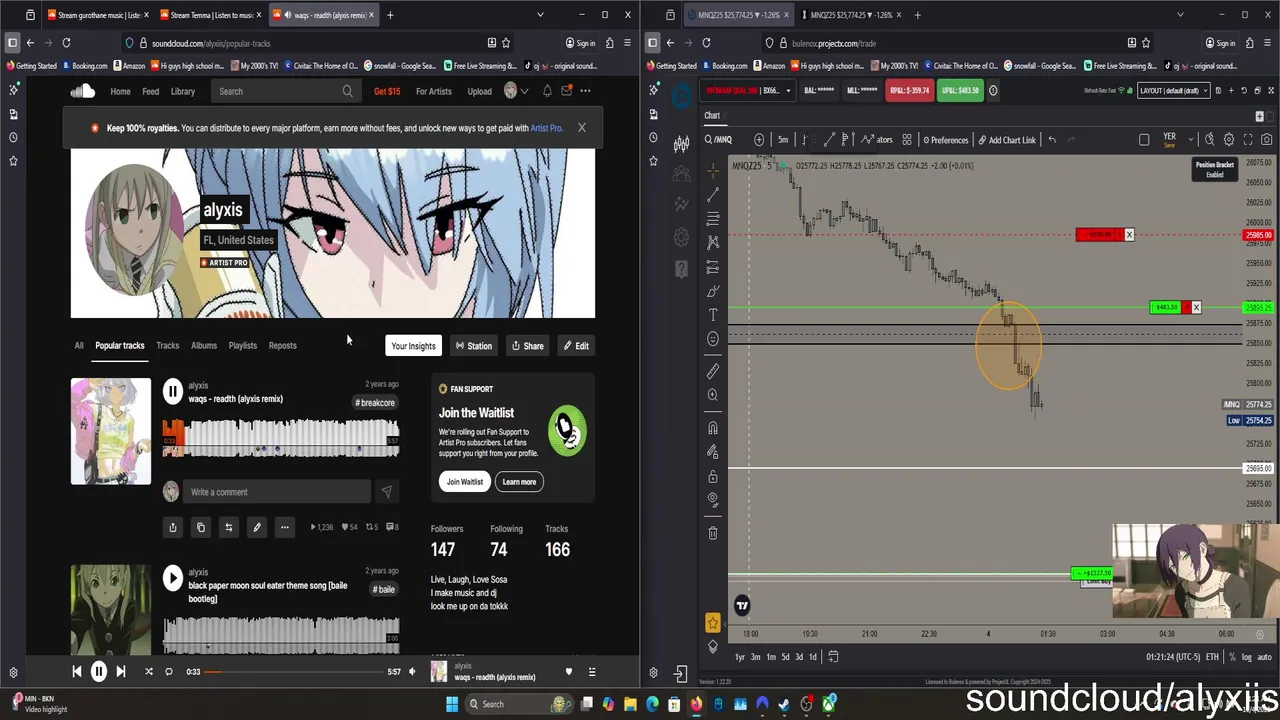
Task: Toggle chart fullscreen icon
Action: pyautogui.click(x=1247, y=140)
